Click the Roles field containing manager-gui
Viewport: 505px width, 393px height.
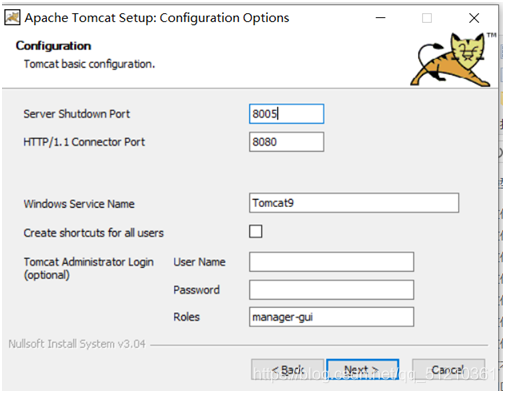[x=331, y=317]
